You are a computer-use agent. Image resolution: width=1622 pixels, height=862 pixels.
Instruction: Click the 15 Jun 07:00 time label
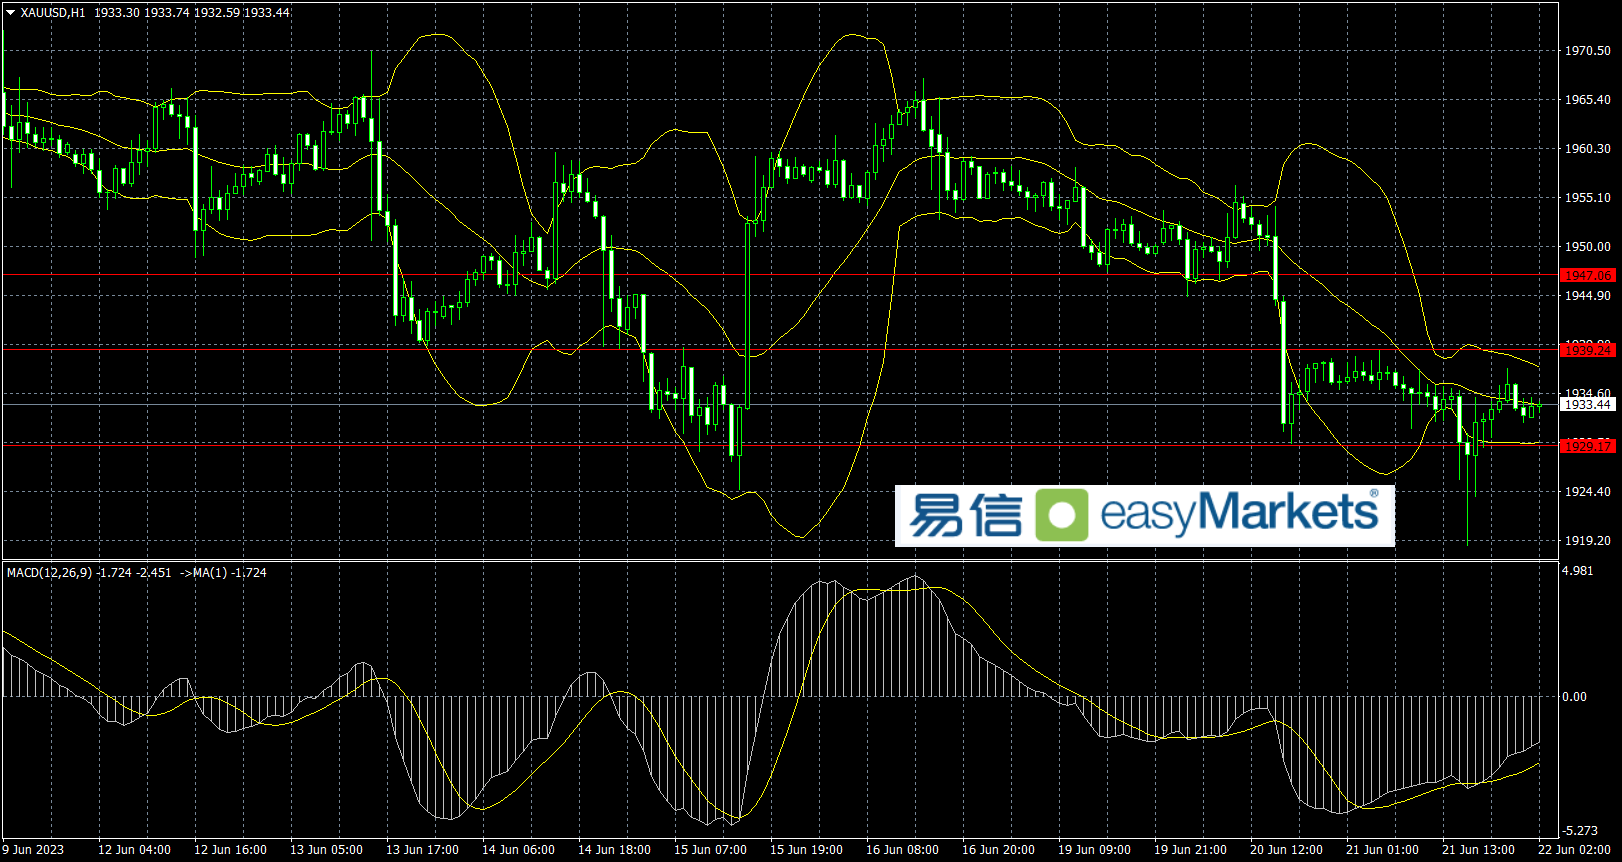click(x=710, y=850)
